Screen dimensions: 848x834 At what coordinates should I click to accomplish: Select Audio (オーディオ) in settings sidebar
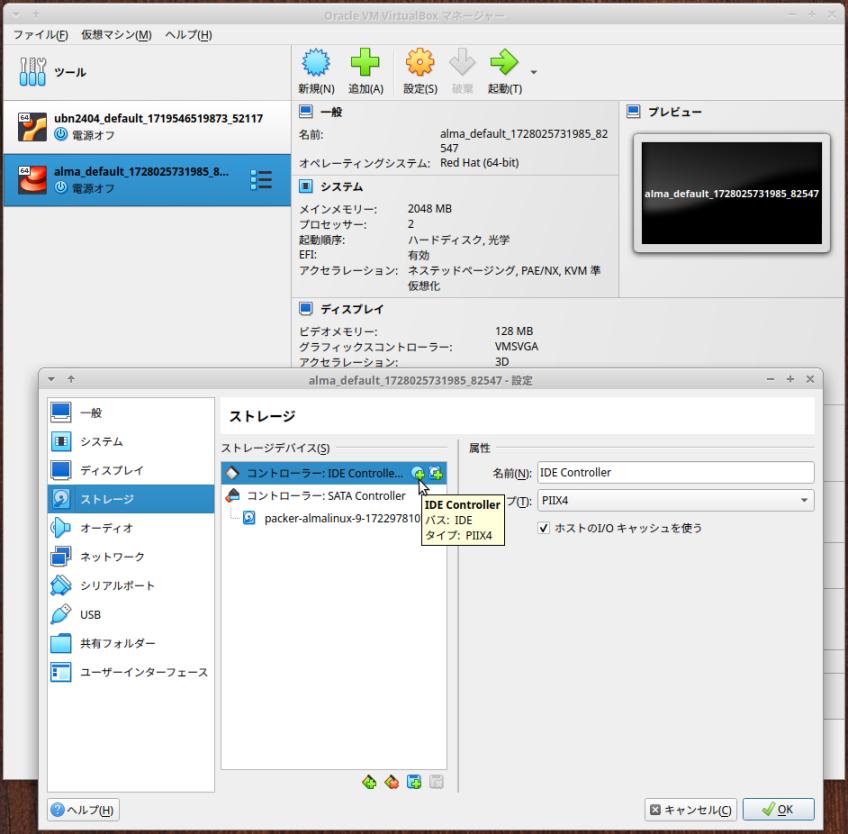point(131,528)
